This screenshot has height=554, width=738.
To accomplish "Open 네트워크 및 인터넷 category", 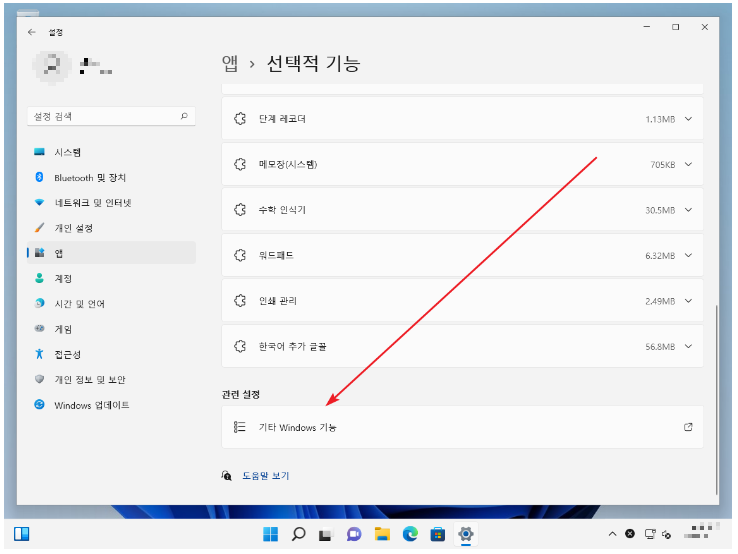I will point(112,203).
